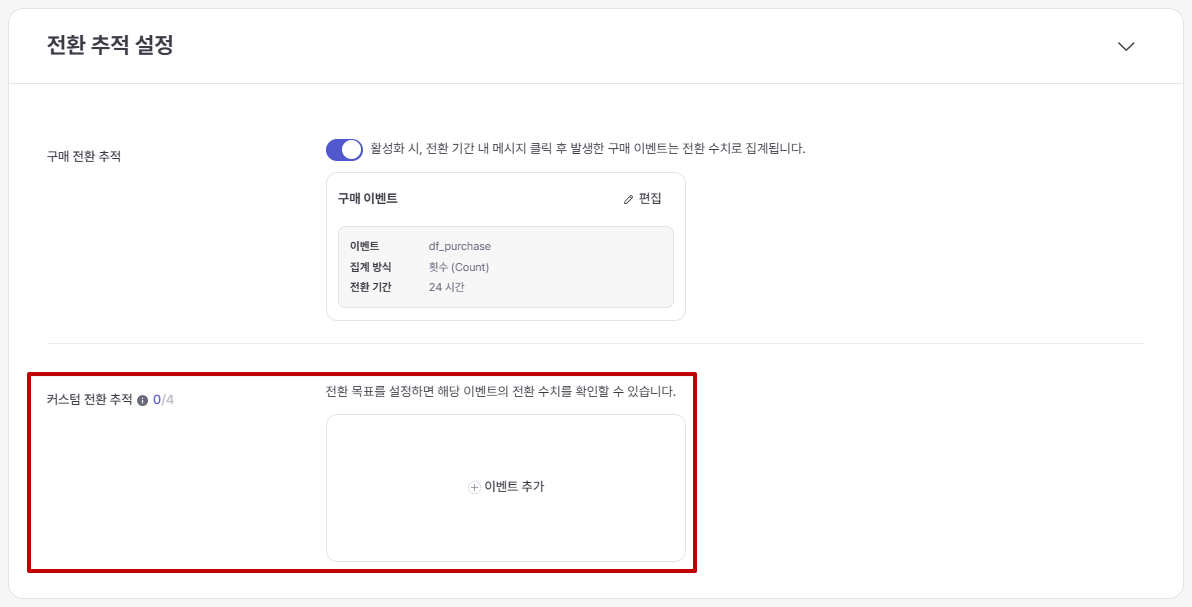Click the 0/4 custom event counter
The width and height of the screenshot is (1192, 607).
pos(163,400)
